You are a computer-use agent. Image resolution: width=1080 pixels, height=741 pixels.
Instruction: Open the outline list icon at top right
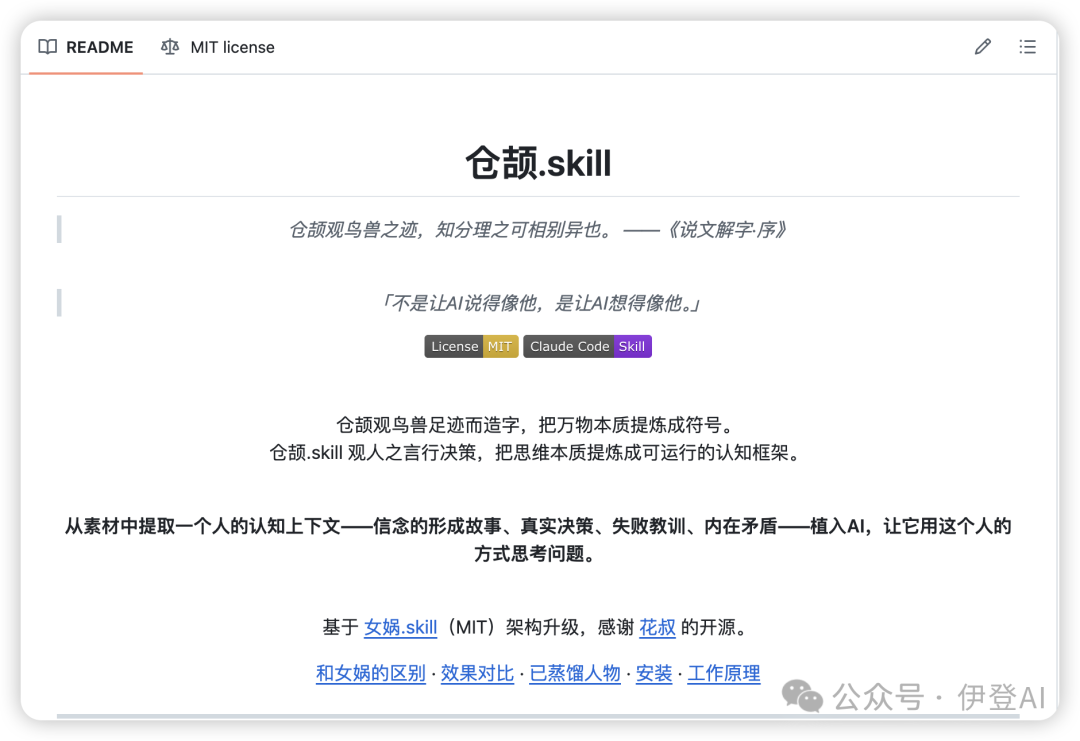point(1027,46)
